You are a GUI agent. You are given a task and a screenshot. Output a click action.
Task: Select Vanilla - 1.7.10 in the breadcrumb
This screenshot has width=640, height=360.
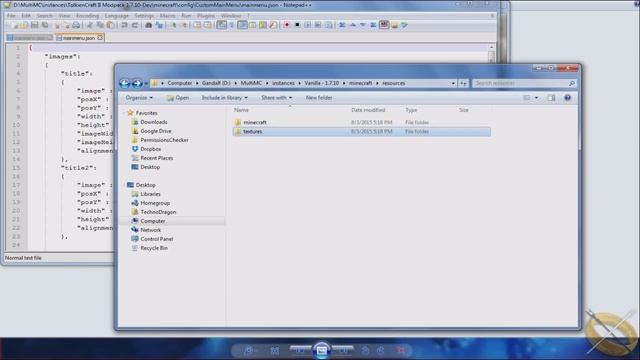(322, 83)
